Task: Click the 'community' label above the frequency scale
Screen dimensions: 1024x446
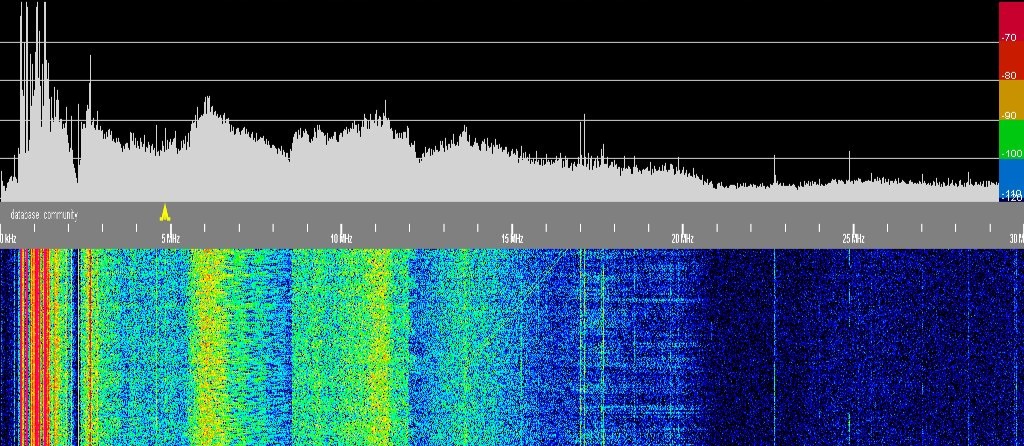Action: tap(60, 215)
